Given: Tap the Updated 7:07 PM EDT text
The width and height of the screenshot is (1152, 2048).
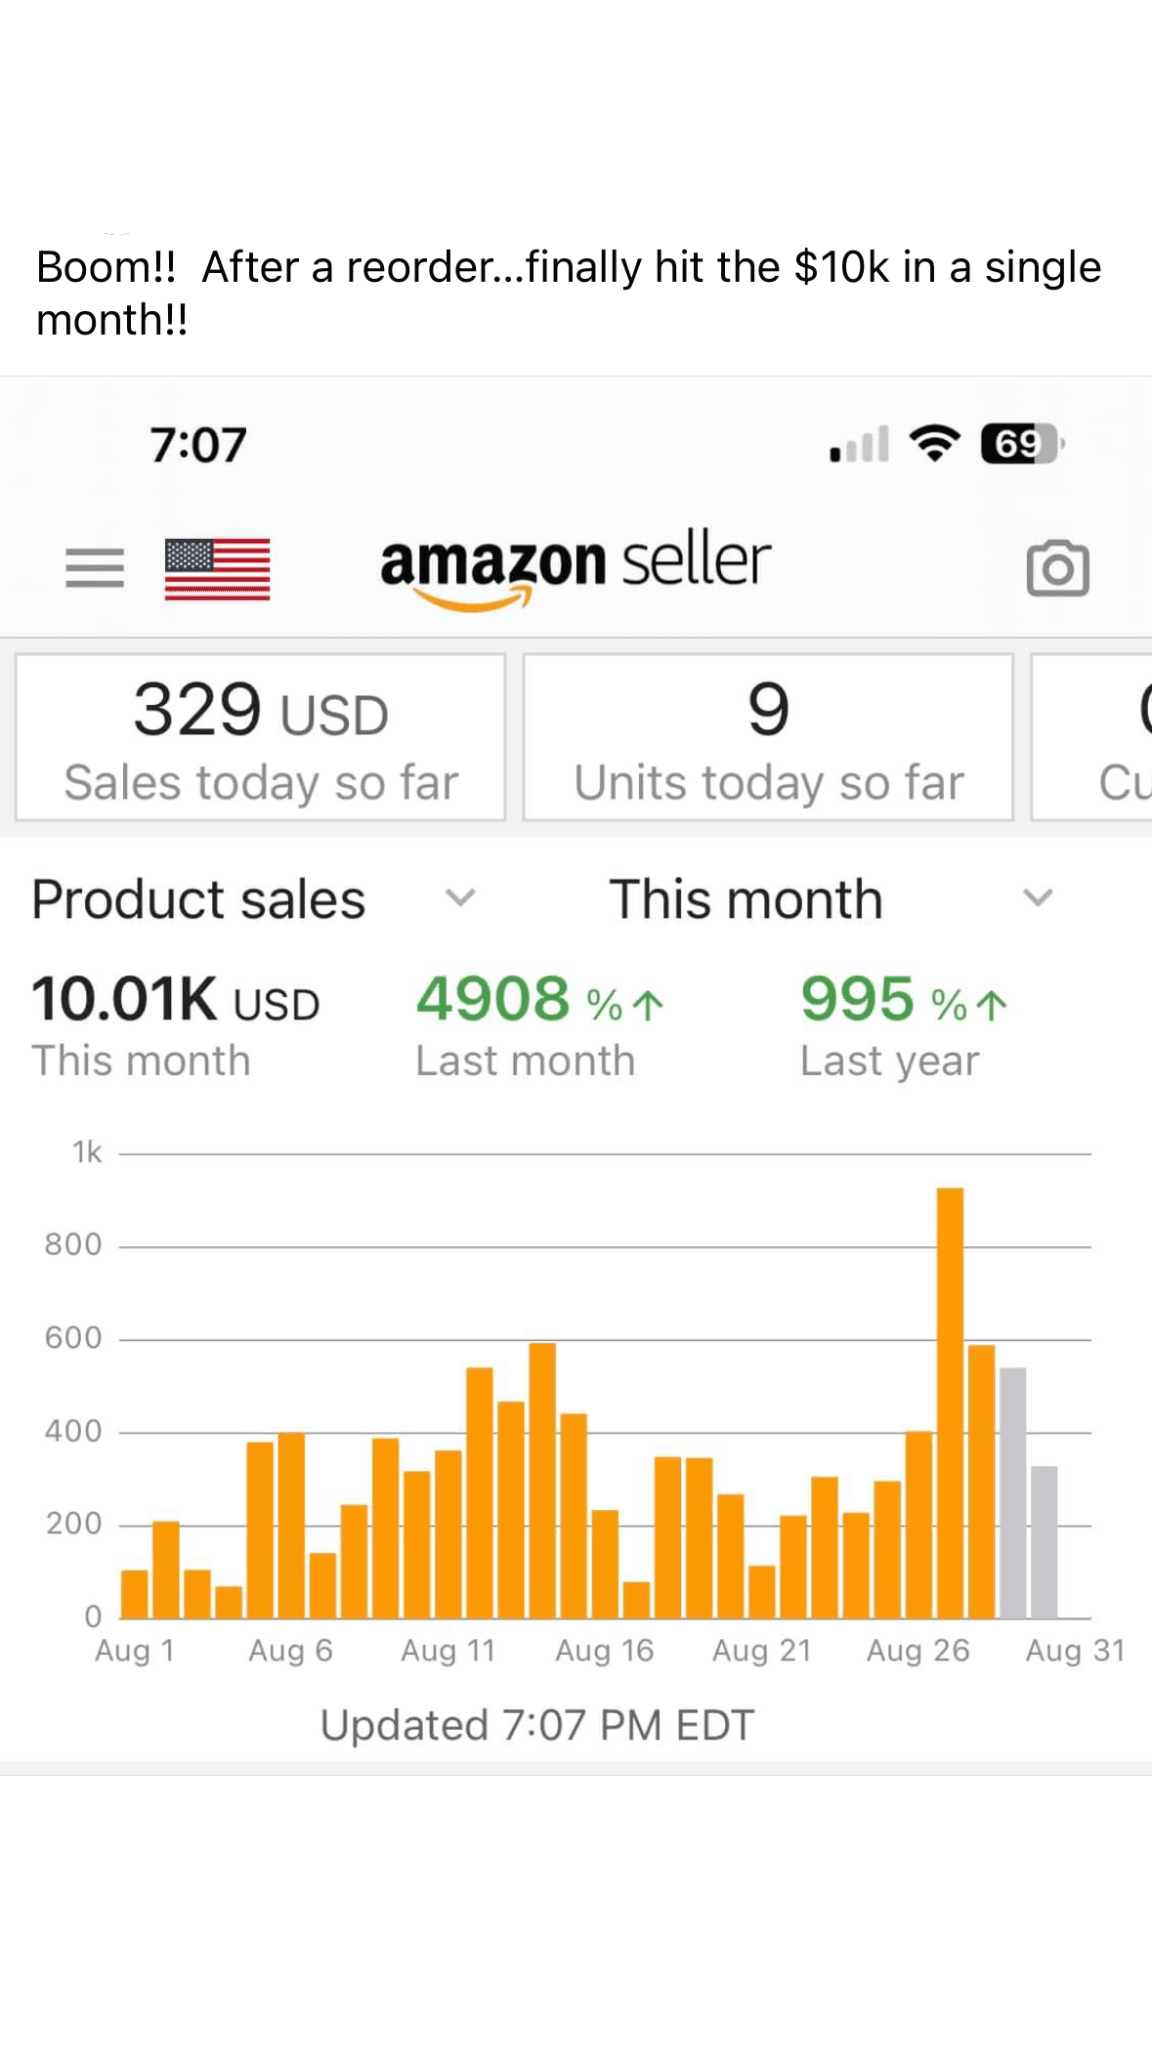Looking at the screenshot, I should [x=537, y=1725].
